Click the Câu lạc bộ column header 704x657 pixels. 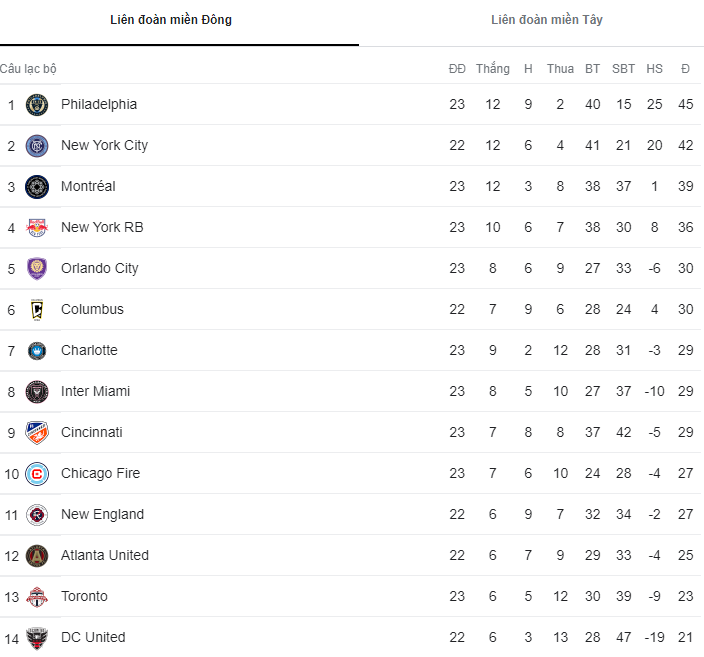(x=28, y=69)
